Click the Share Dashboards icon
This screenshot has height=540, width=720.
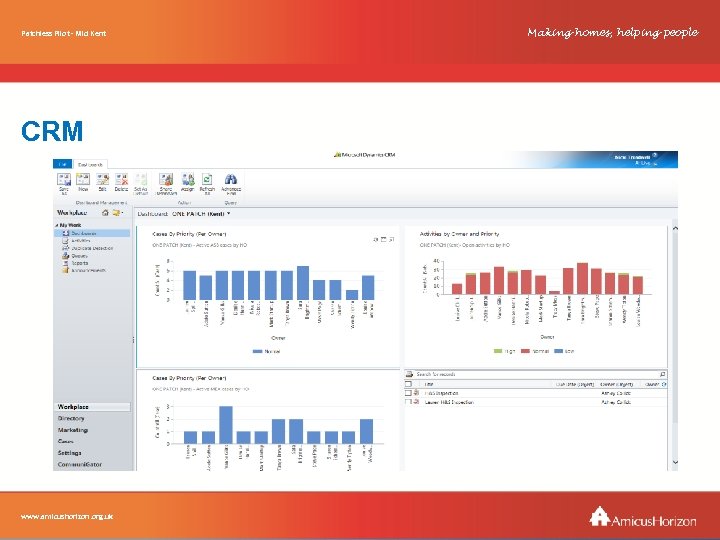coord(166,179)
